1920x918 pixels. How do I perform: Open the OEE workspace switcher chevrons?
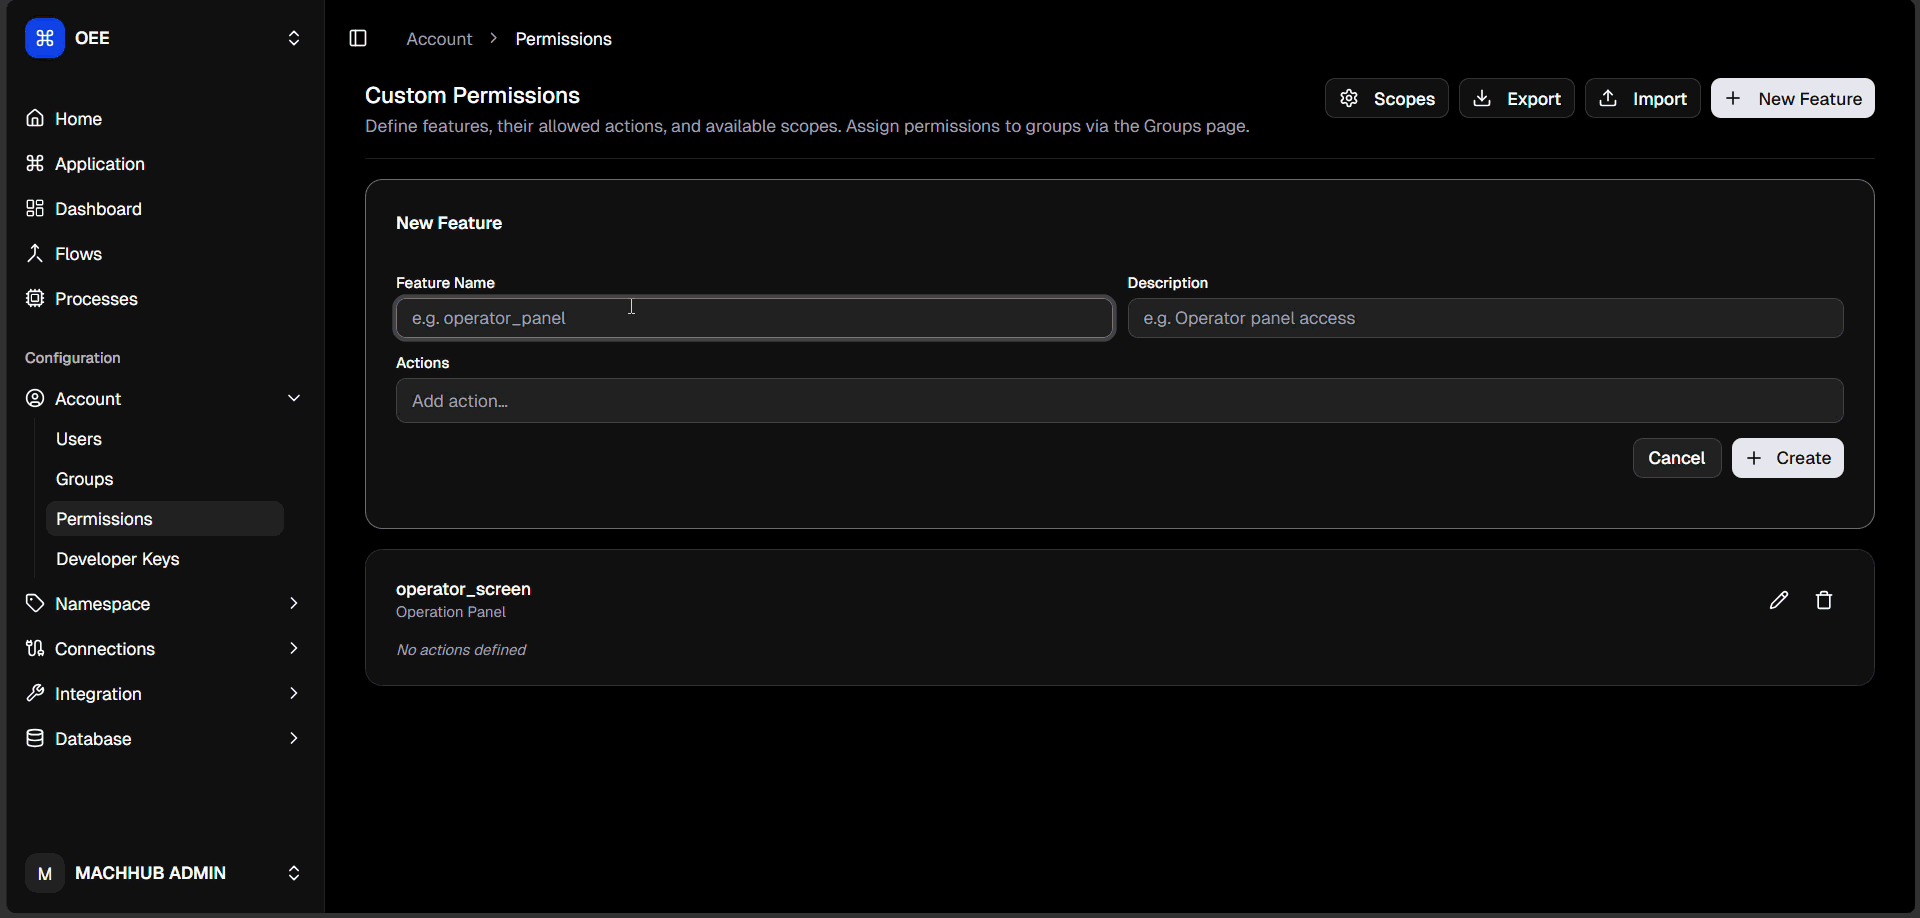294,38
